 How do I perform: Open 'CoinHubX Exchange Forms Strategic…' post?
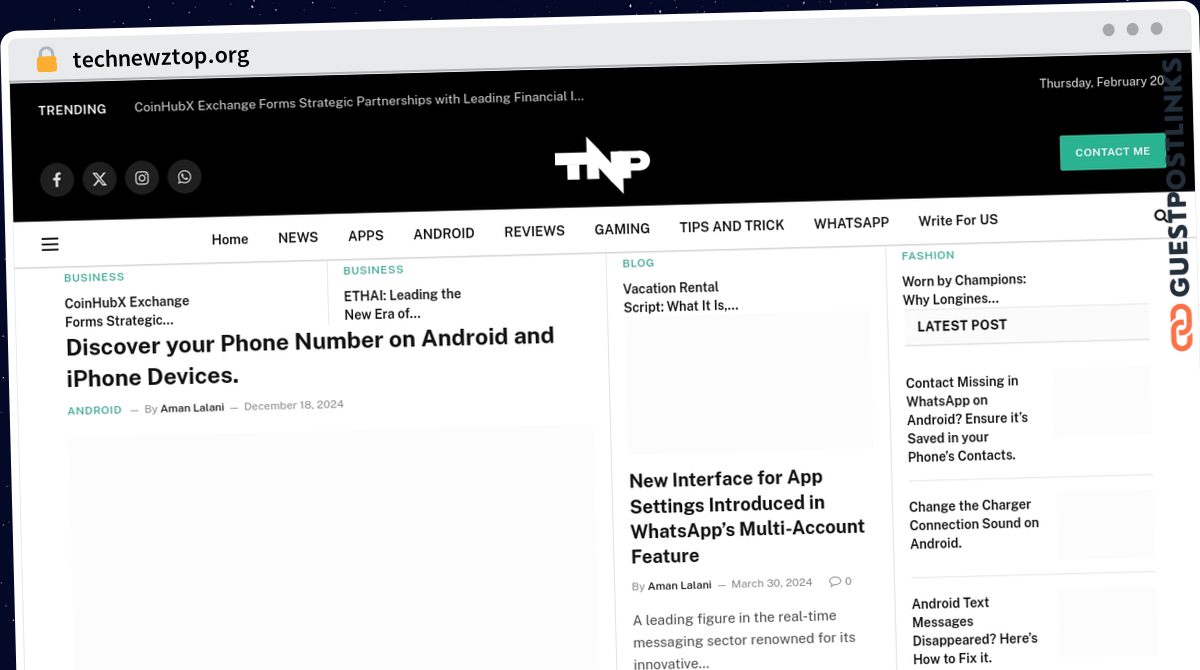click(x=127, y=311)
